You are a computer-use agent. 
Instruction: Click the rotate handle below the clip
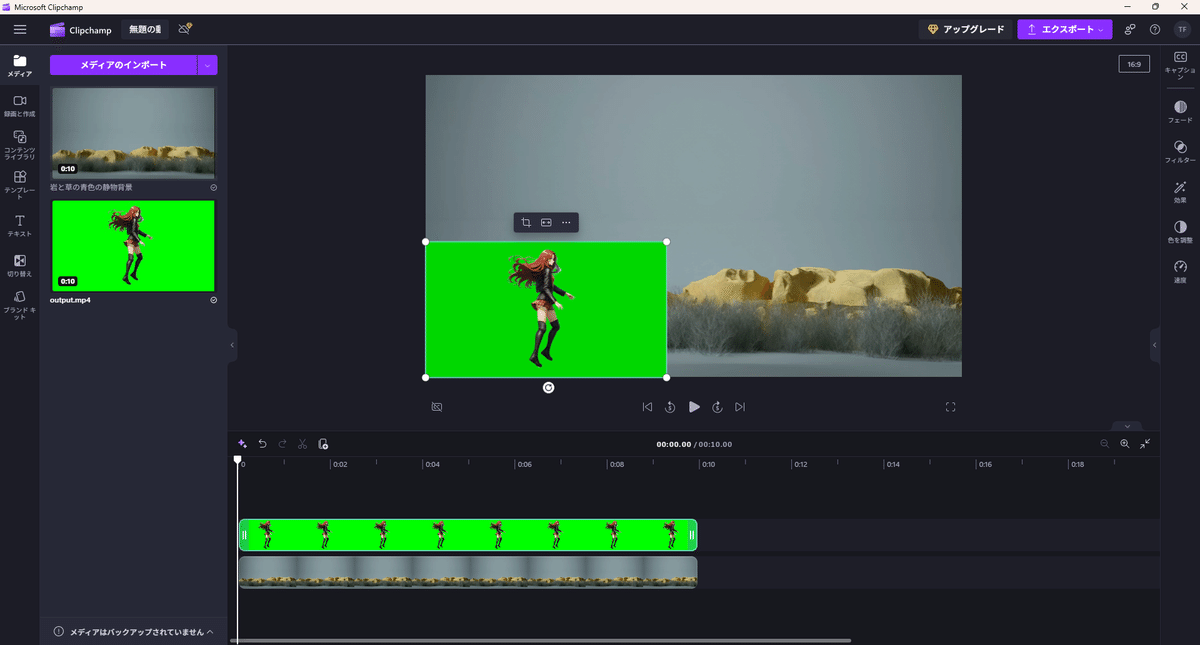click(x=548, y=388)
